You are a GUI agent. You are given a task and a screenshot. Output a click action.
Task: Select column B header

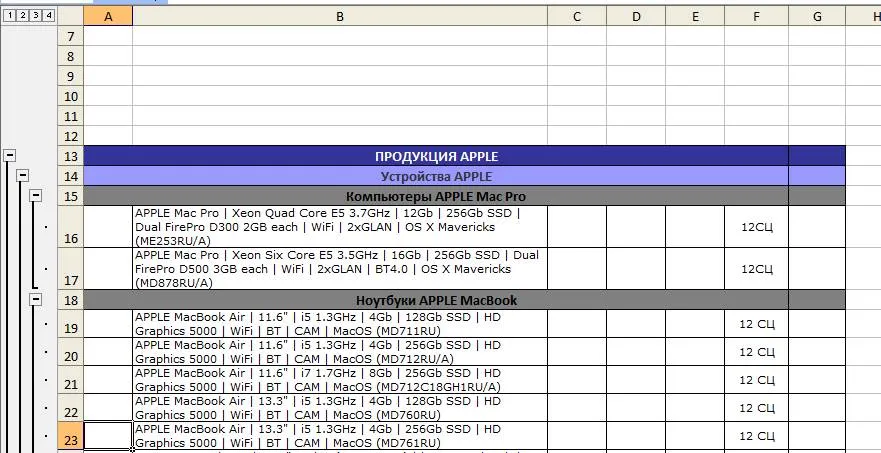[340, 17]
